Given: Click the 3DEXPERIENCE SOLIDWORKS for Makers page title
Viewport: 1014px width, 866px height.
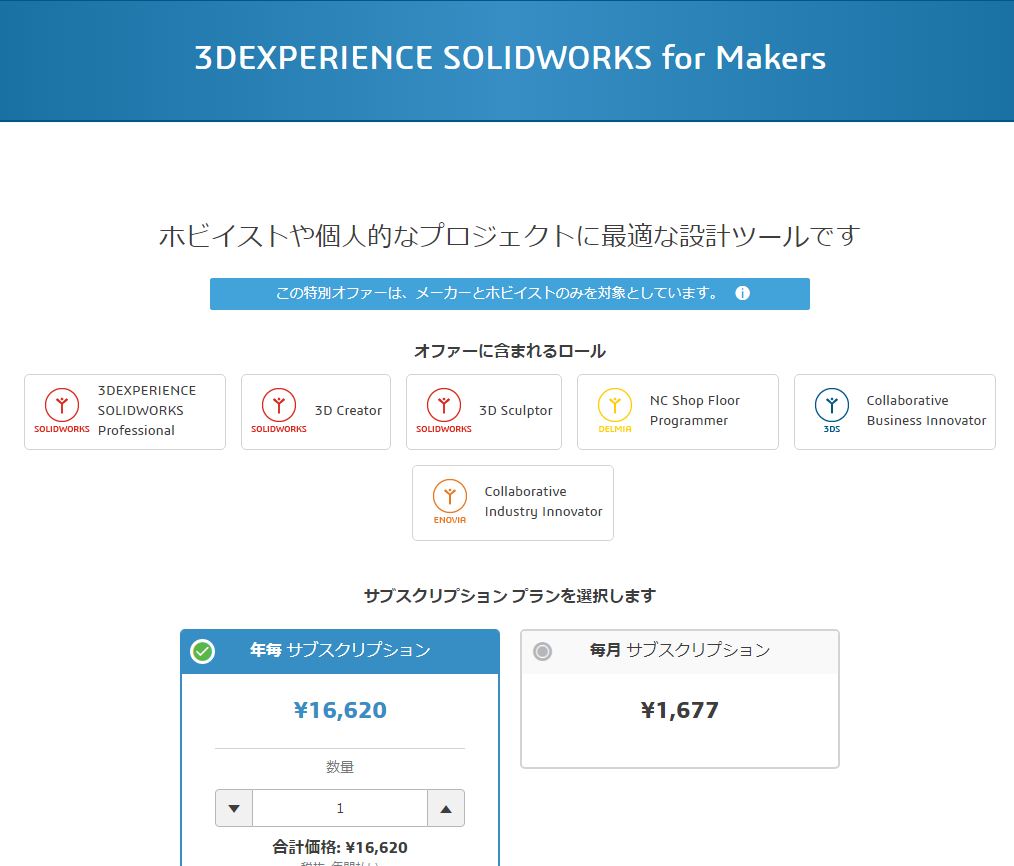Looking at the screenshot, I should pos(510,58).
